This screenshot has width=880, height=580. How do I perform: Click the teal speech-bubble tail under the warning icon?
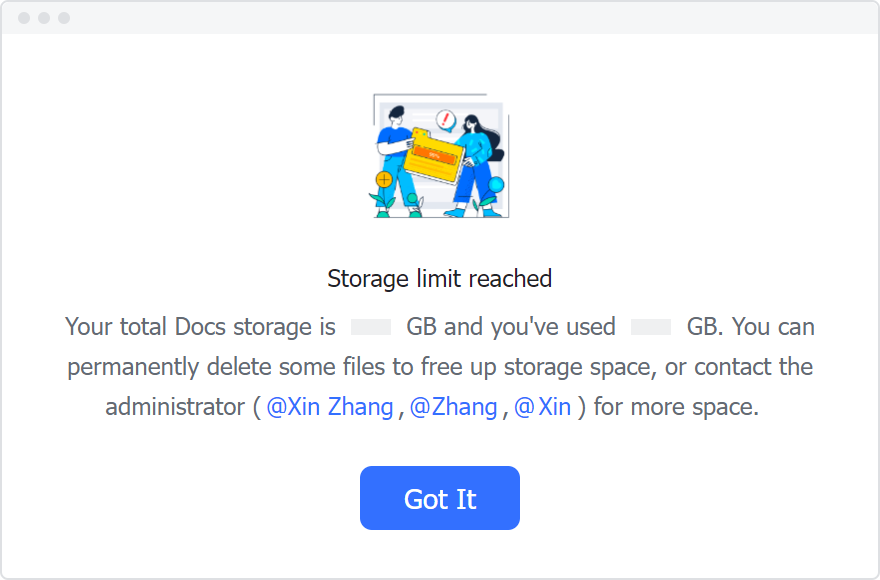point(448,131)
